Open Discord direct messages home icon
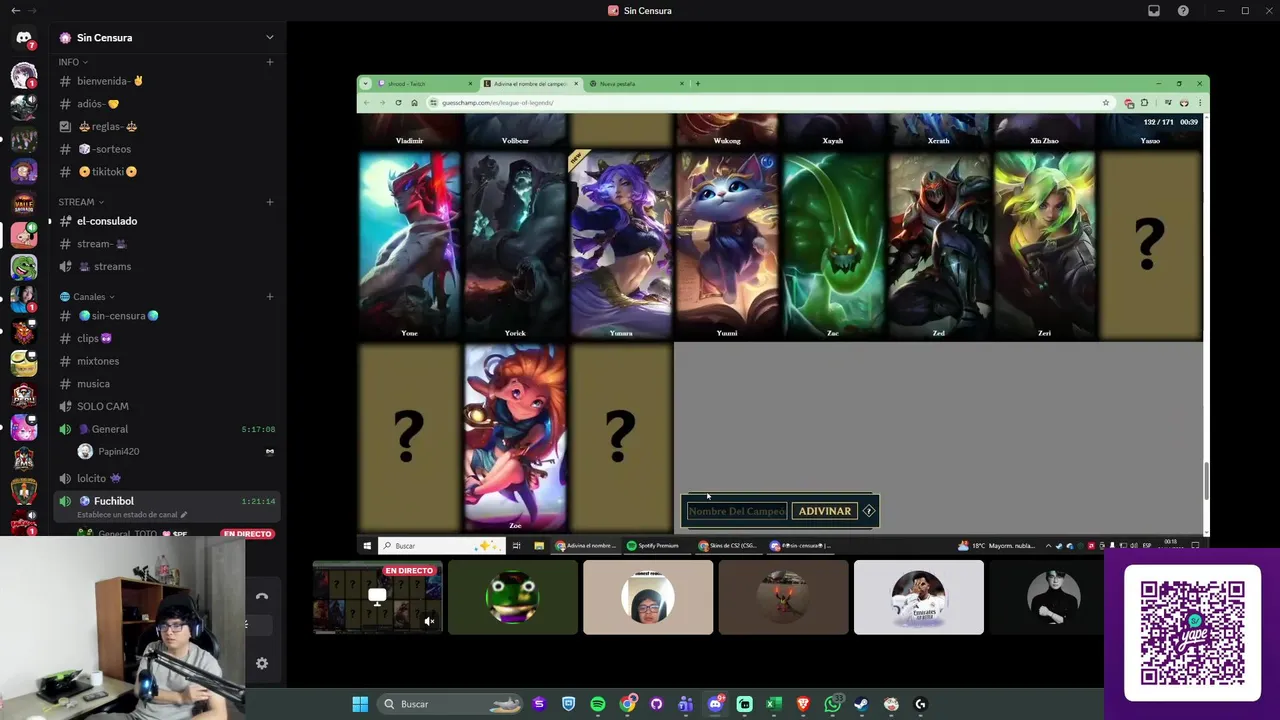The width and height of the screenshot is (1280, 720). tap(24, 38)
